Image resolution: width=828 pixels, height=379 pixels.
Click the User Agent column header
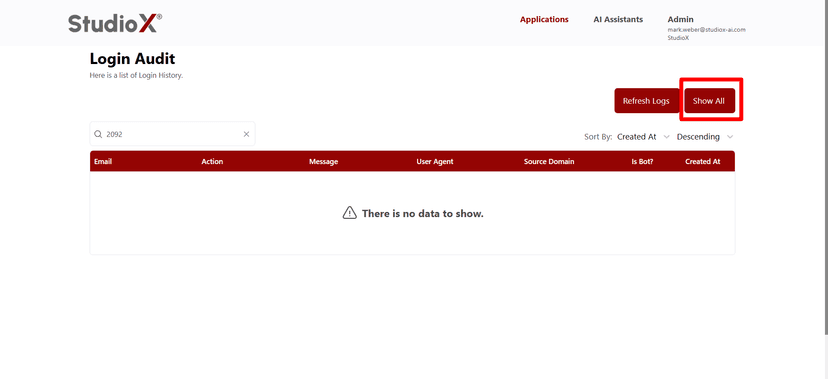click(435, 162)
